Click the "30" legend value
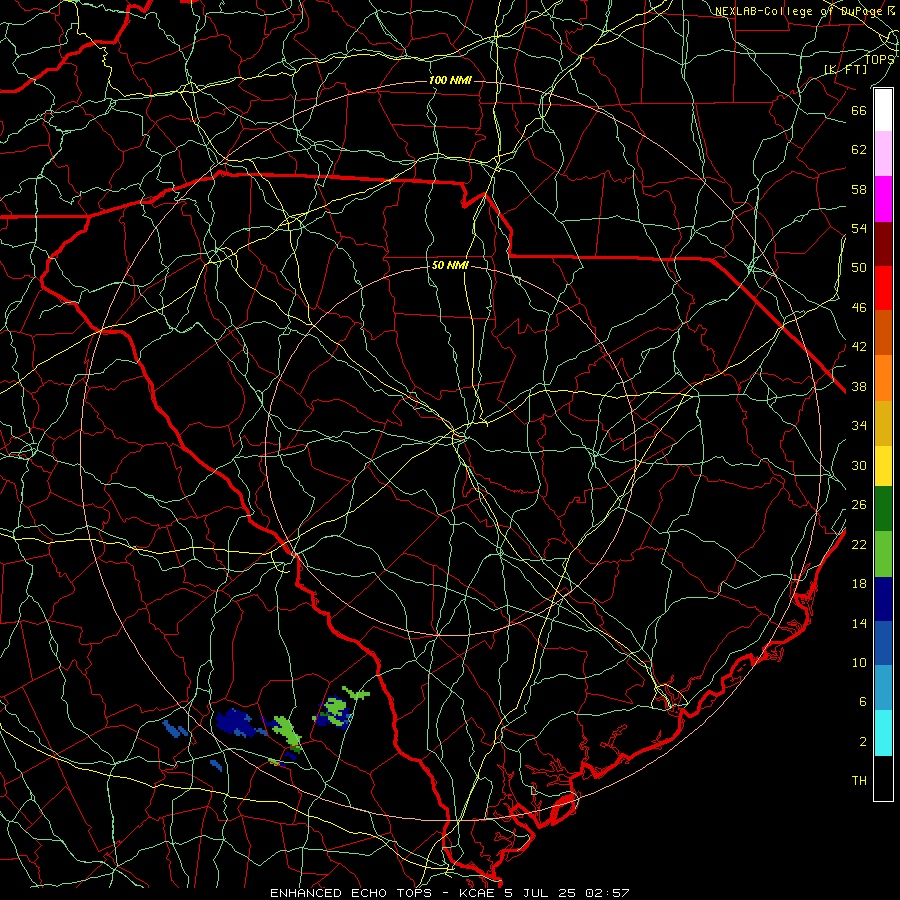This screenshot has height=900, width=900. (859, 465)
